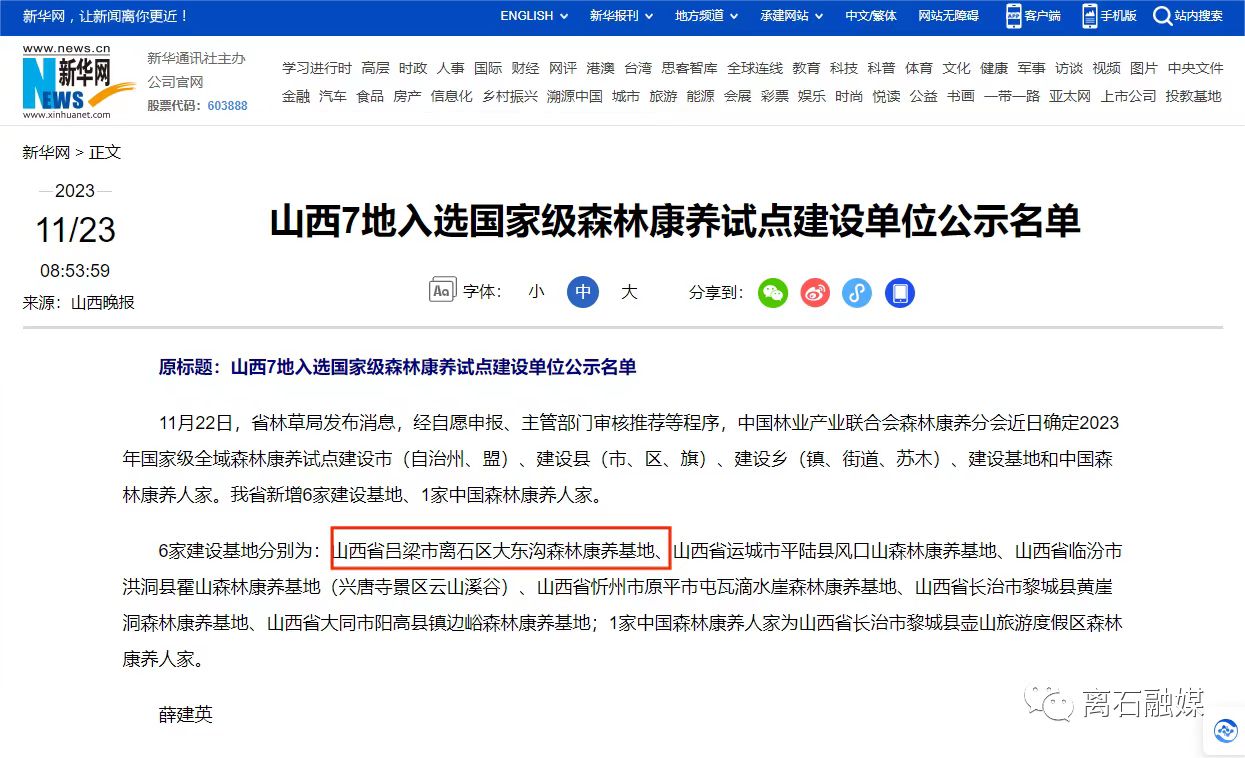Share article to Weibo with red icon

click(815, 293)
